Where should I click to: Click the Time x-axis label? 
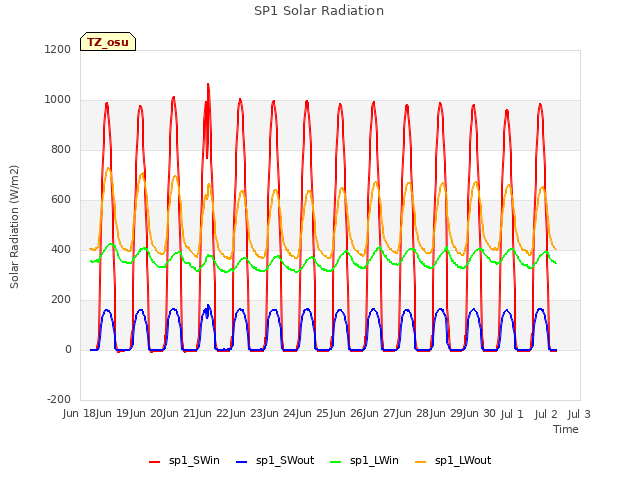coord(566,429)
